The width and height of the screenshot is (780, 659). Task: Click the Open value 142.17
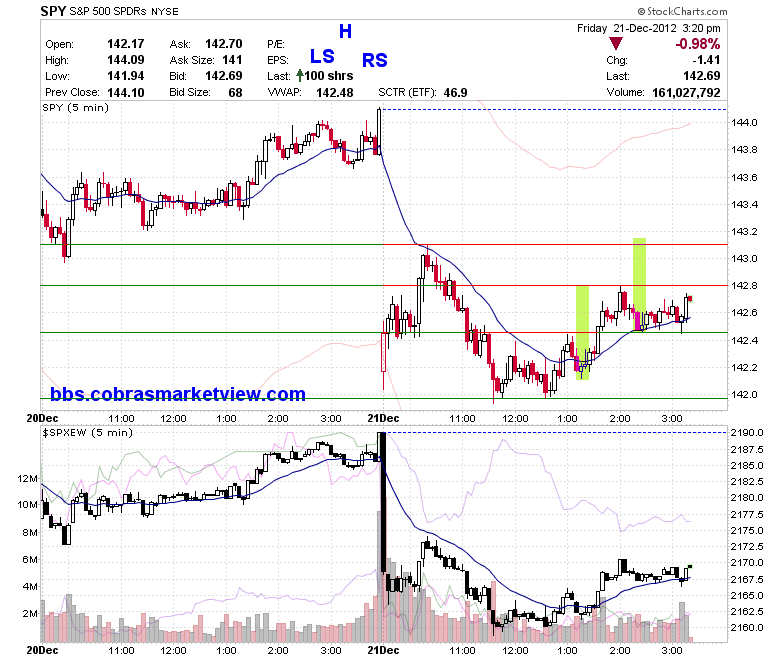[x=125, y=44]
